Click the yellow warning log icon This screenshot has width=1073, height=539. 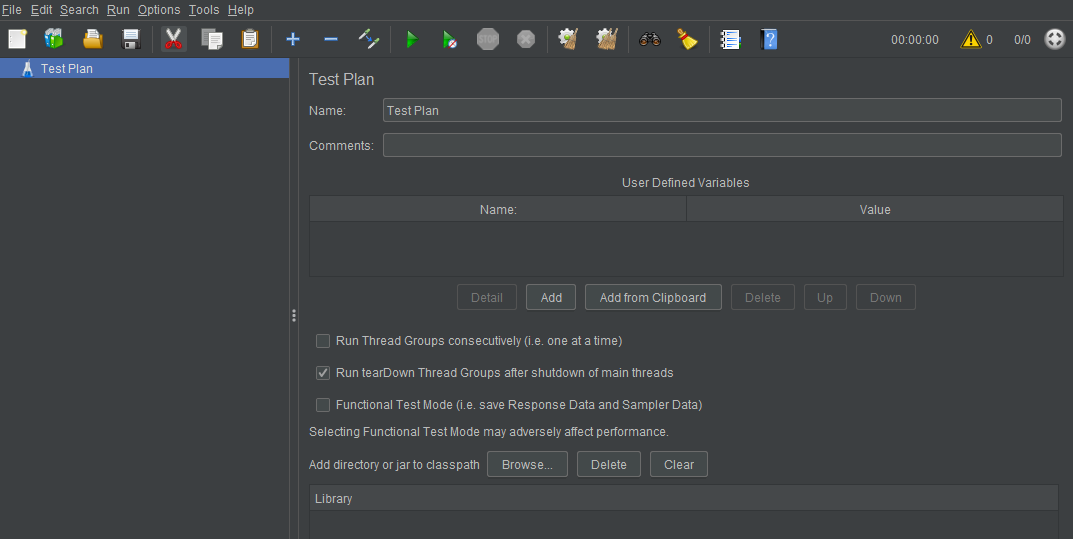pos(970,39)
